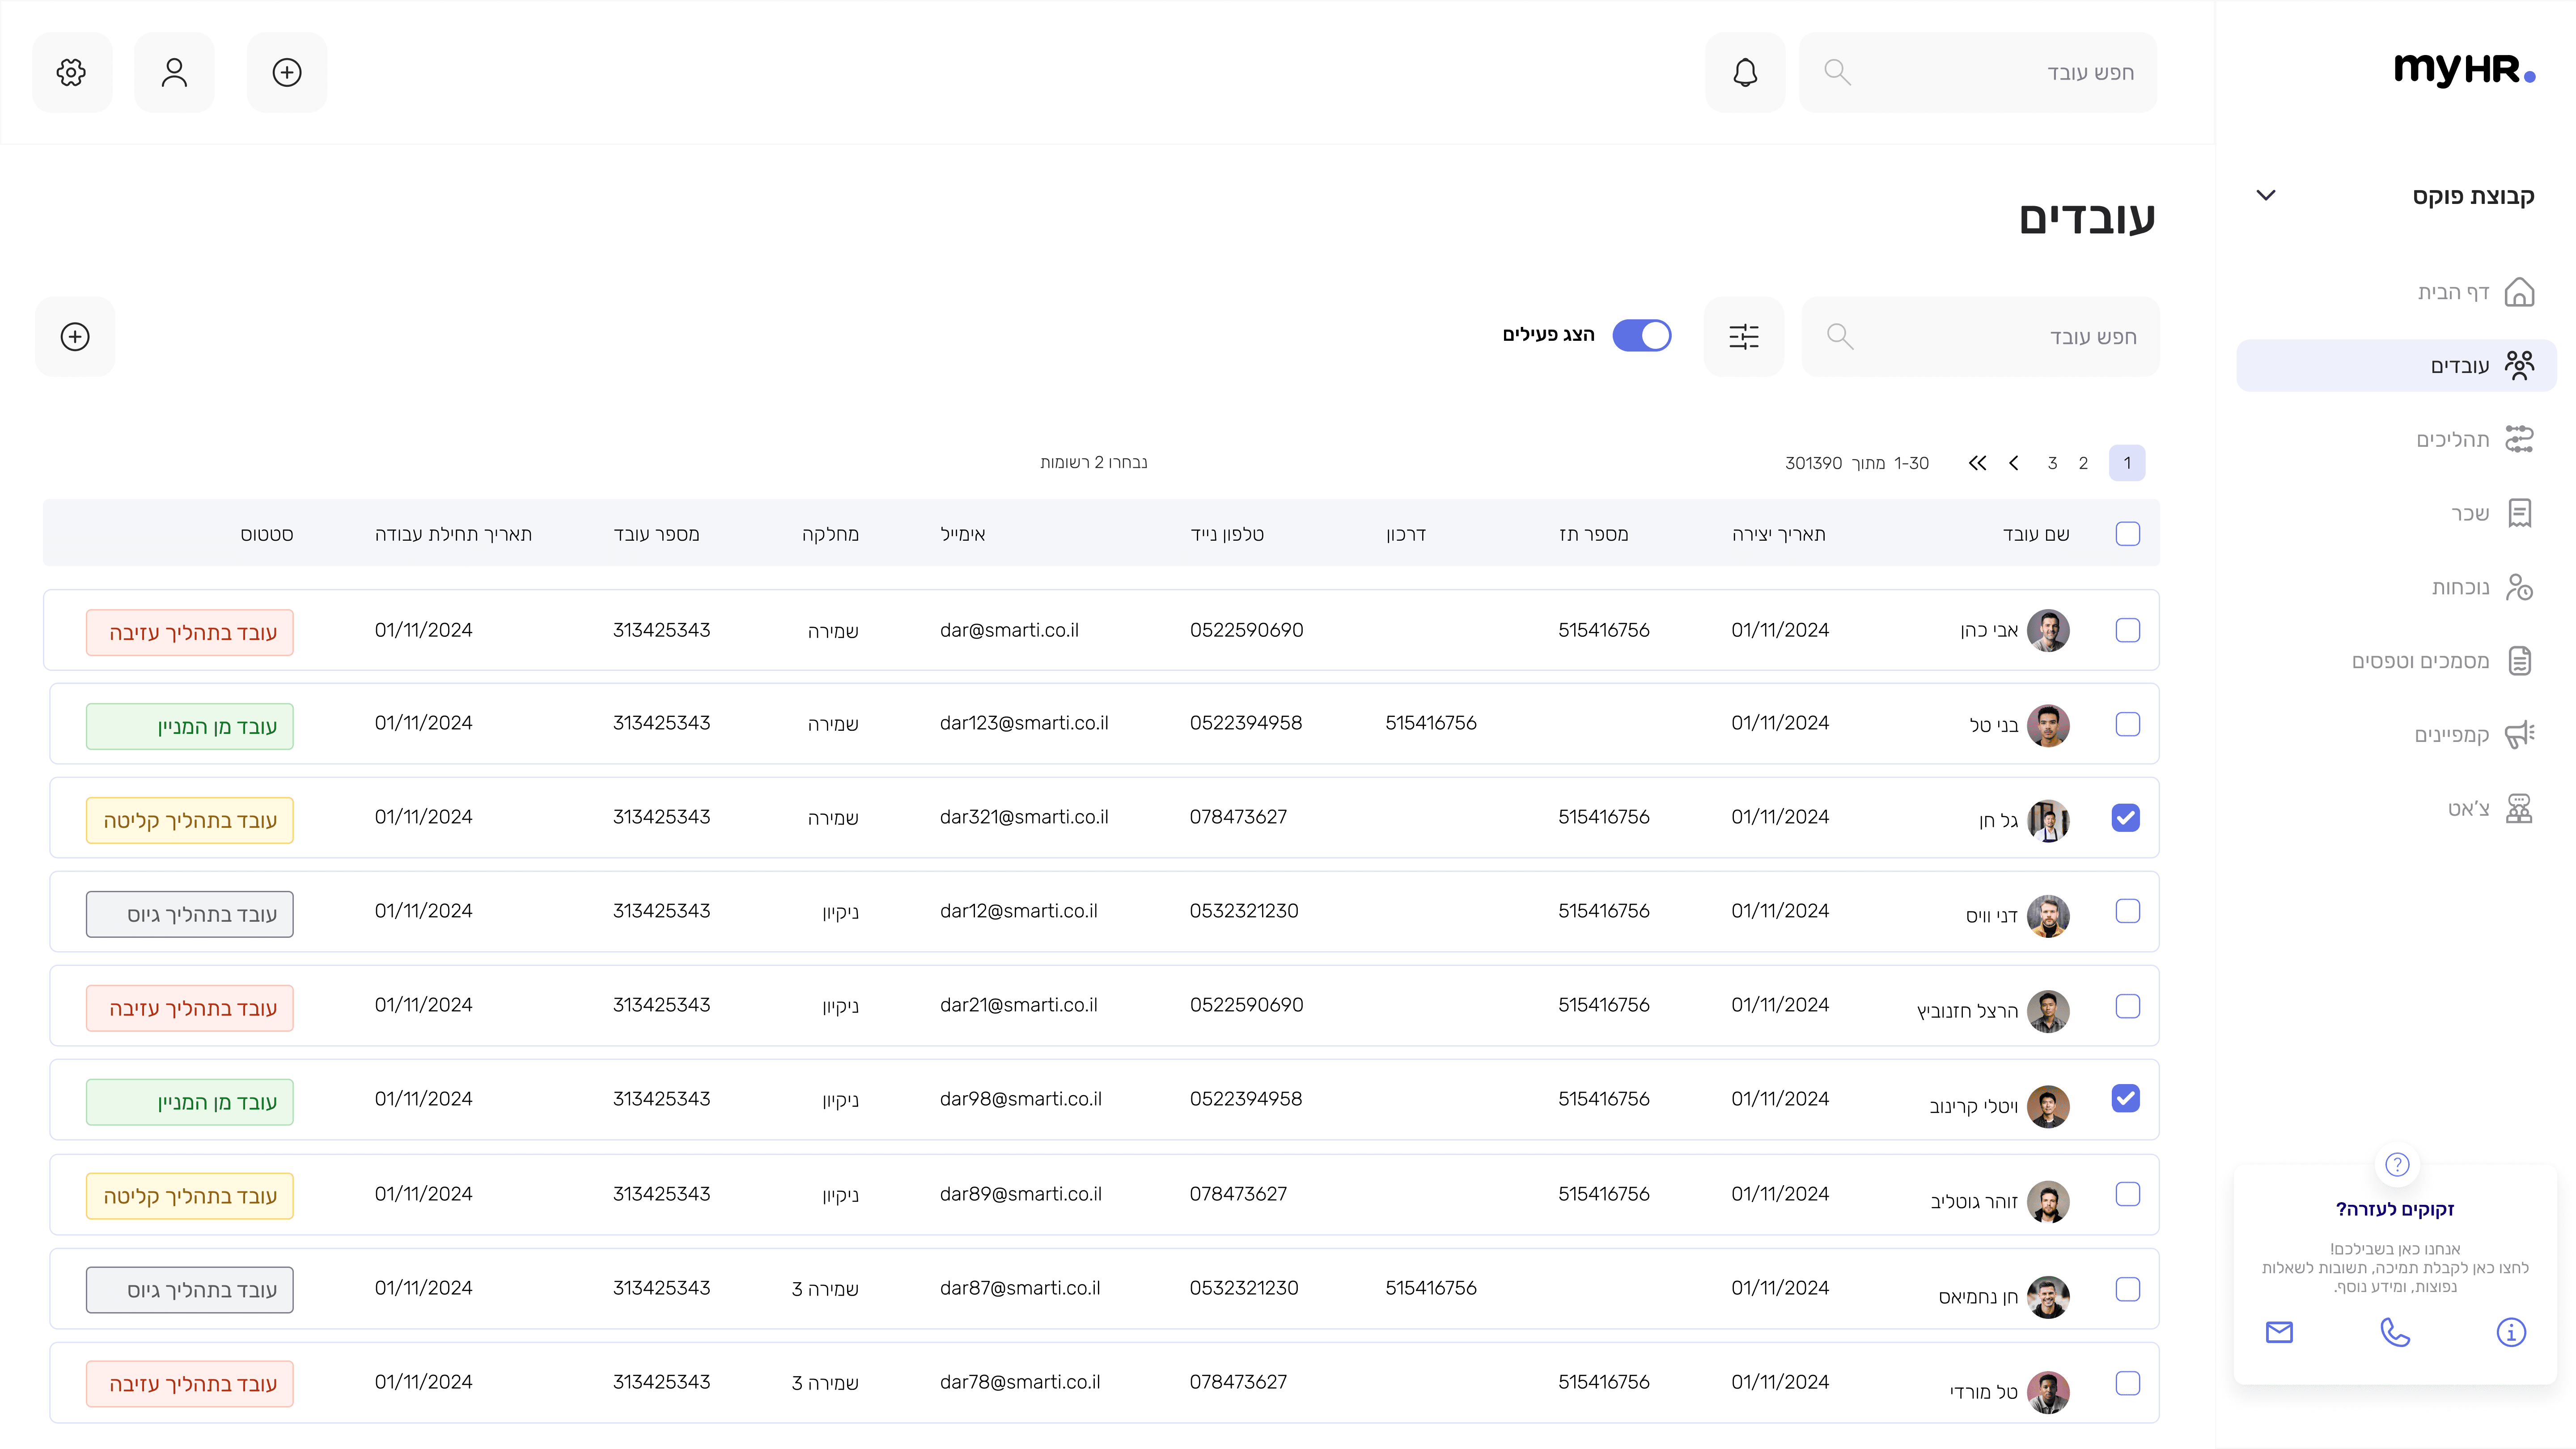Click the help question mark icon

pos(2397,1164)
